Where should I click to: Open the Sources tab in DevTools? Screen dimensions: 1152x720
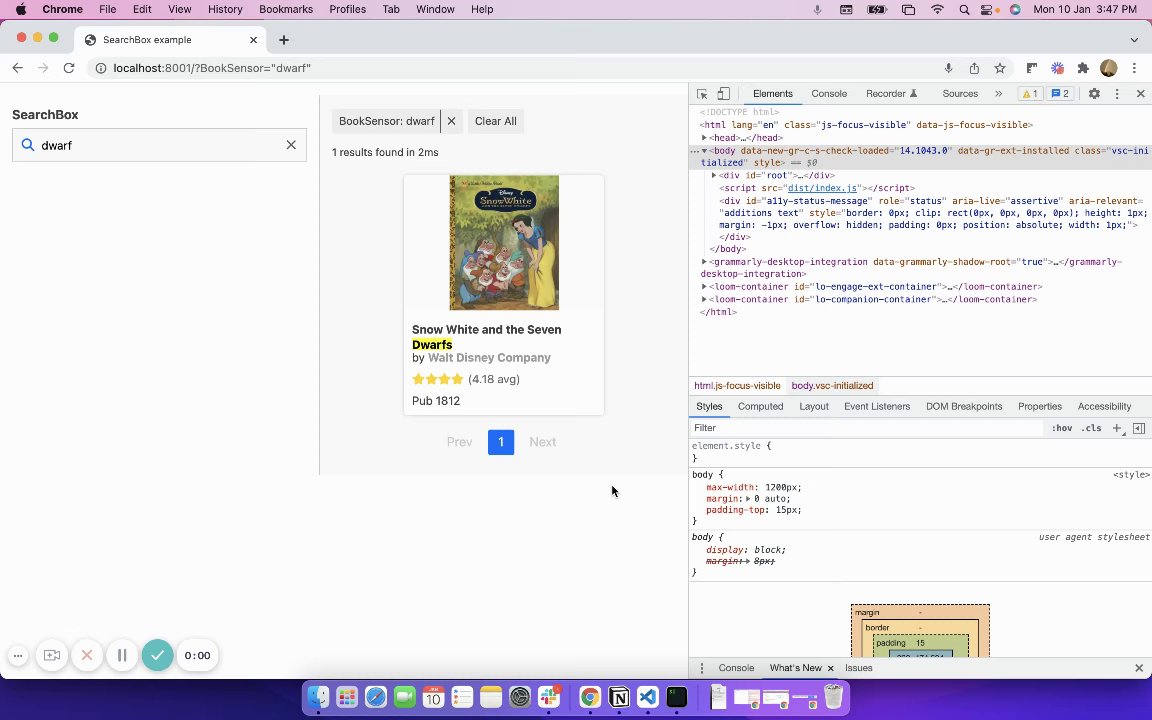tap(960, 93)
